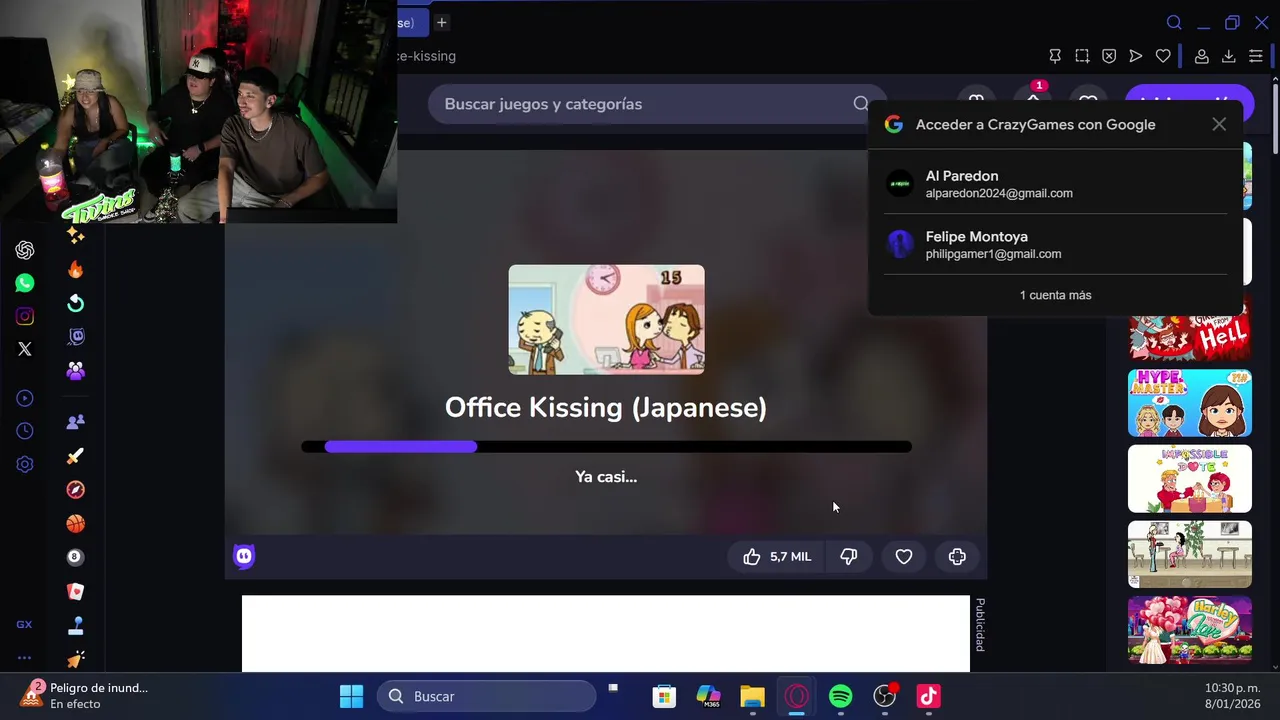Open Spotify from taskbar
The height and width of the screenshot is (720, 1280).
pos(840,696)
